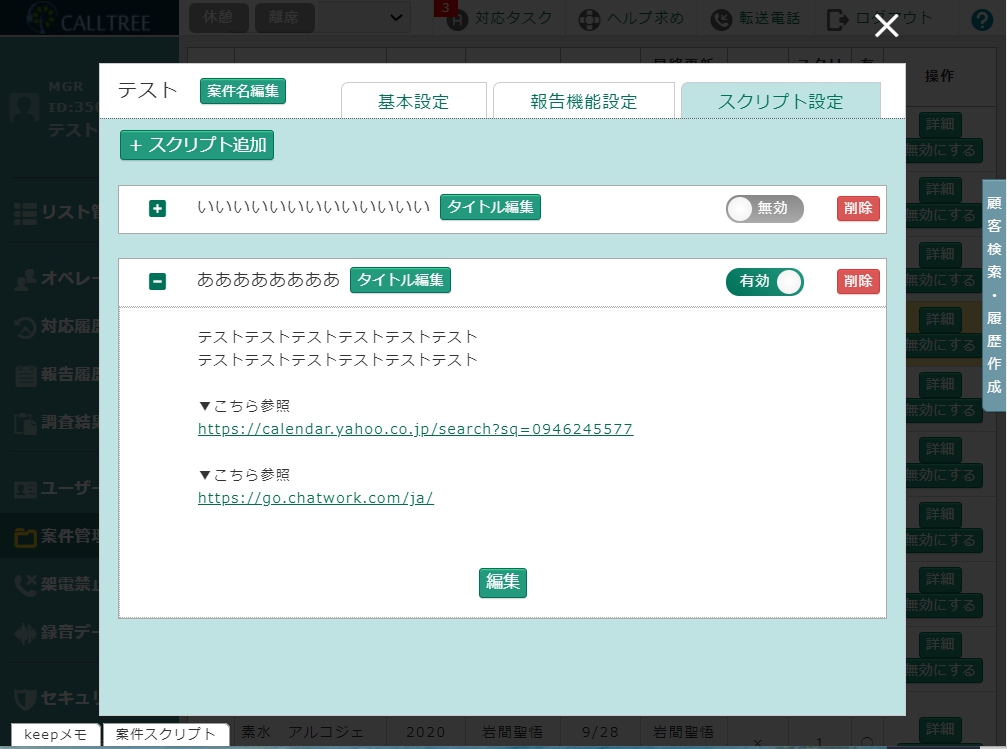The image size is (1007, 749).
Task: Switch to the 基本設定 tab
Action: 414,100
